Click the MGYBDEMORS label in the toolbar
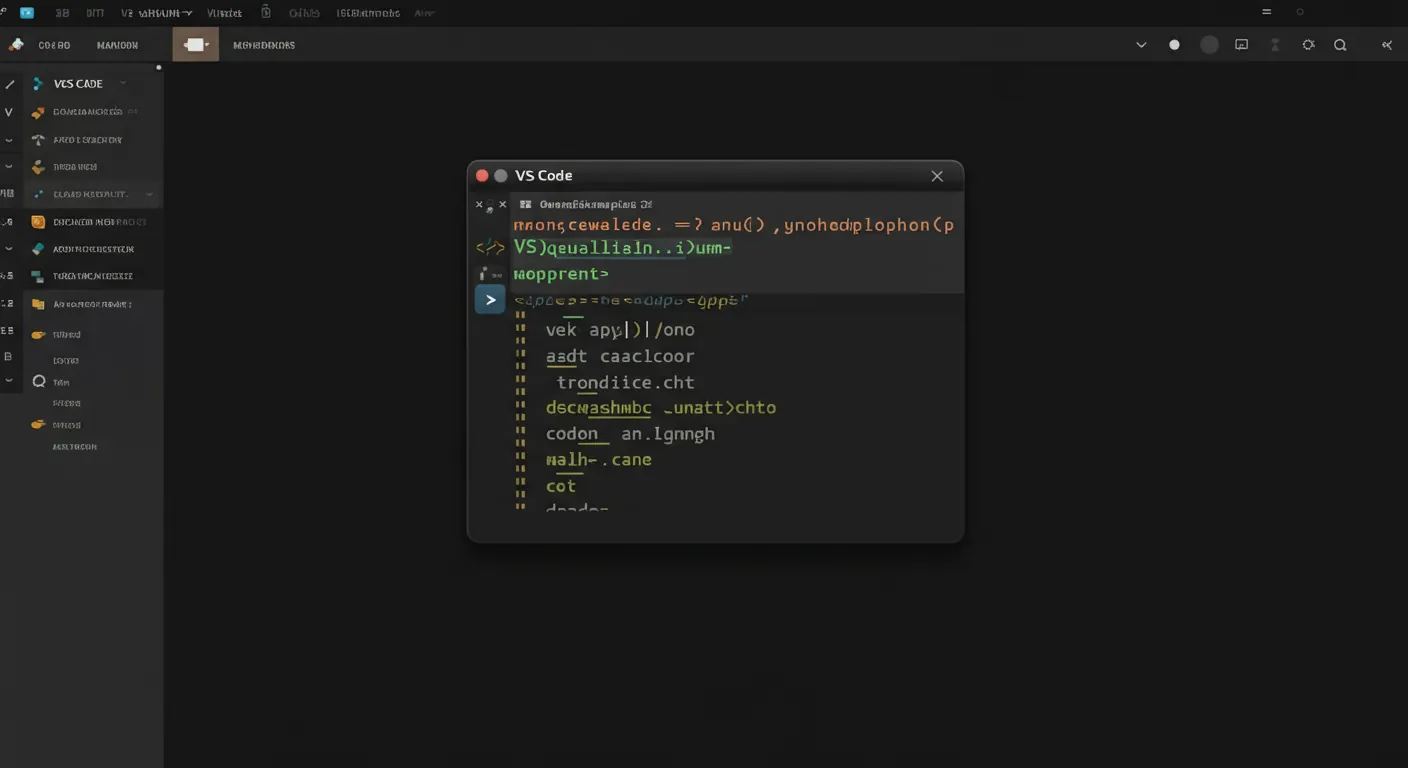Screen dimensions: 1408x768 click(x=263, y=44)
